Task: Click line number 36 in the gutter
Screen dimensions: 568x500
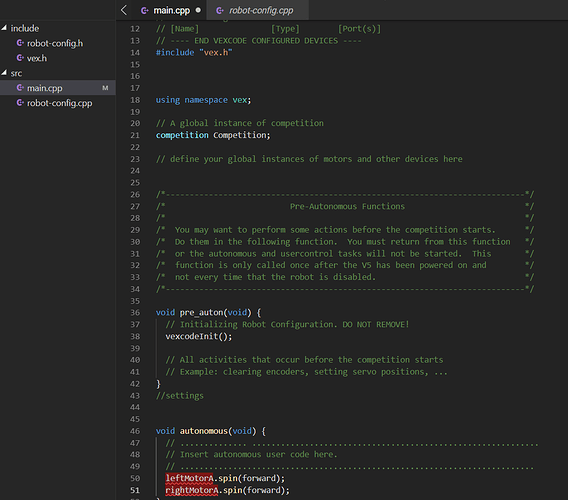Action: [135, 313]
